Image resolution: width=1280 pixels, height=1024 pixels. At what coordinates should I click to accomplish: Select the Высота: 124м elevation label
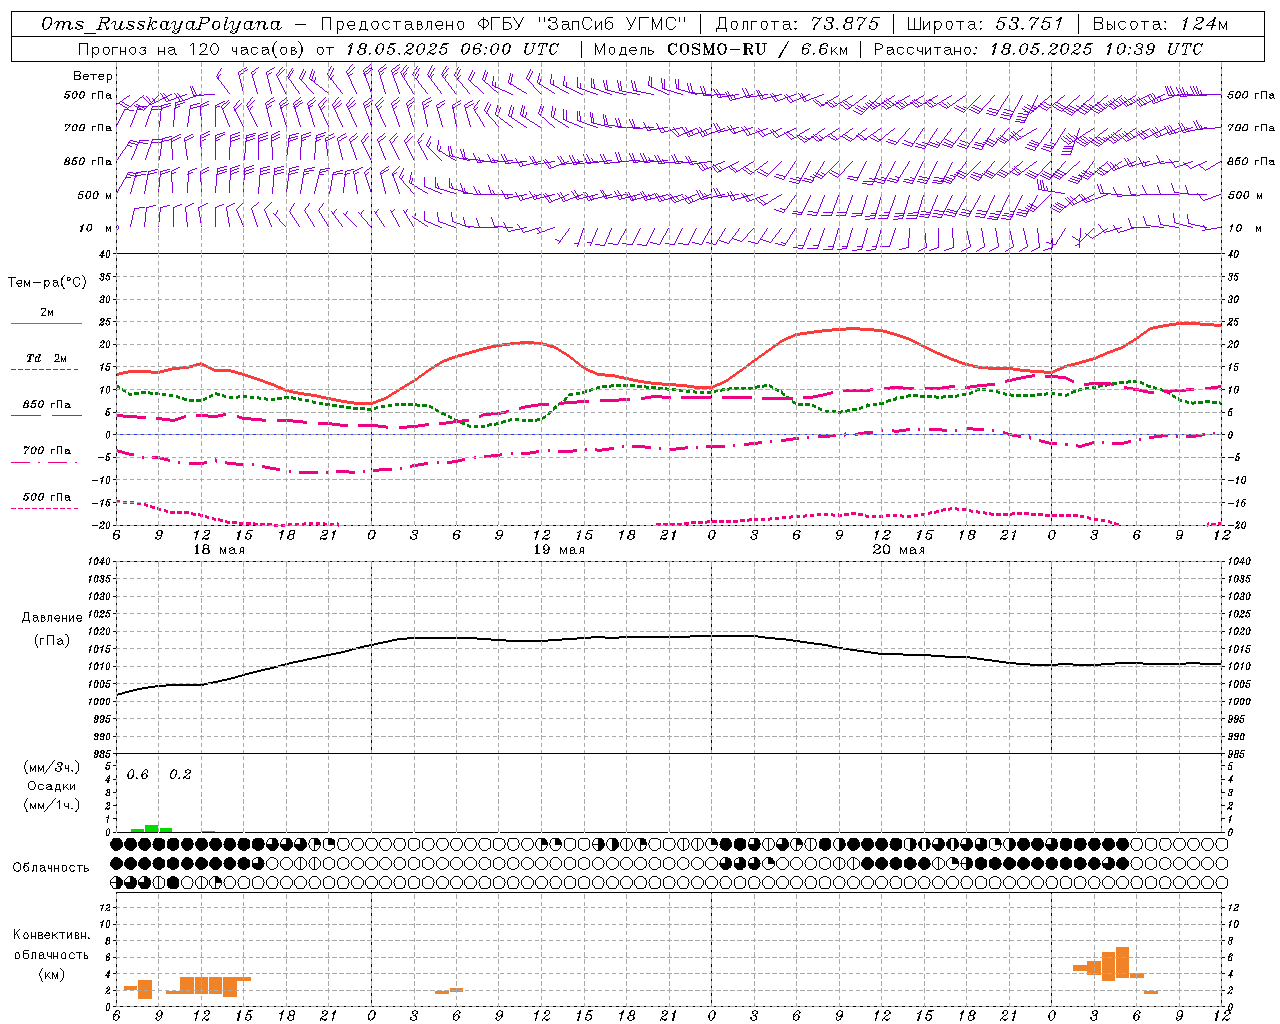point(1160,24)
